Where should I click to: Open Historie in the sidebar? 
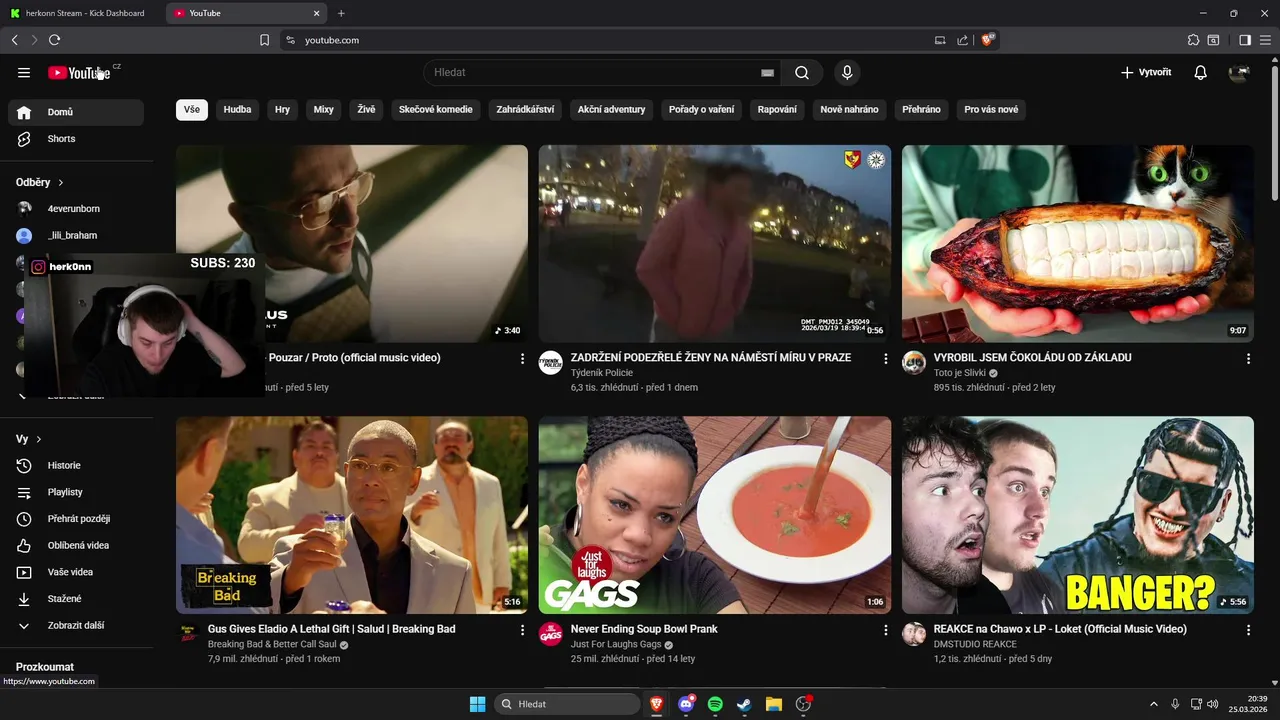tap(76, 465)
